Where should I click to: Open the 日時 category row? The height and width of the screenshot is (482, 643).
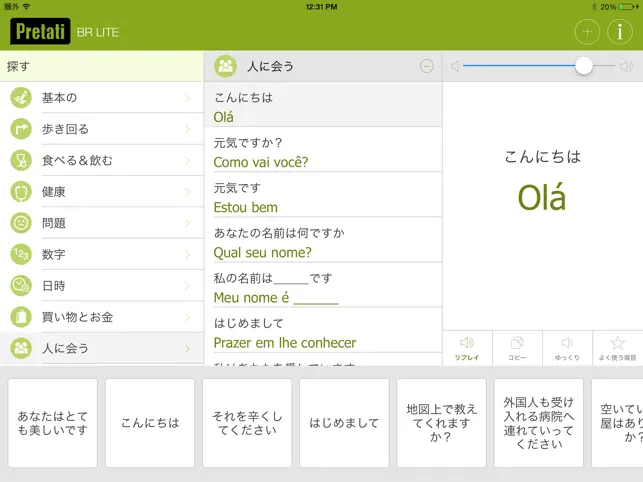pos(102,286)
